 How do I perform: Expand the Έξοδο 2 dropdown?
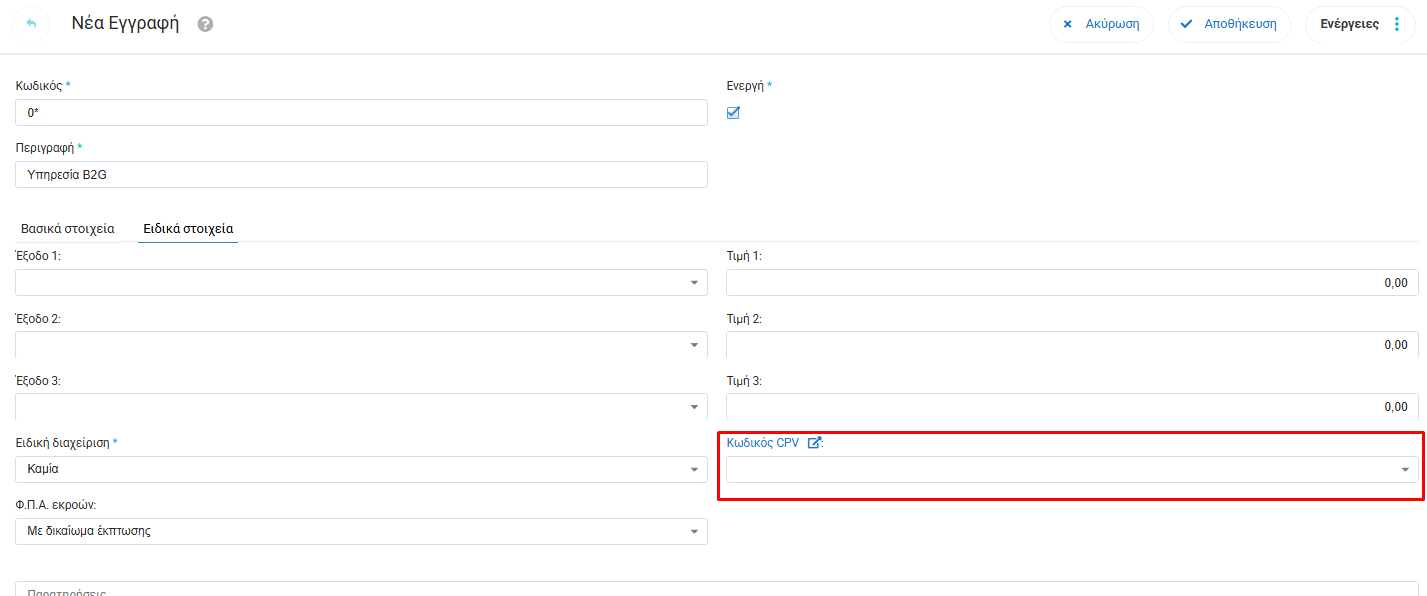(x=694, y=345)
